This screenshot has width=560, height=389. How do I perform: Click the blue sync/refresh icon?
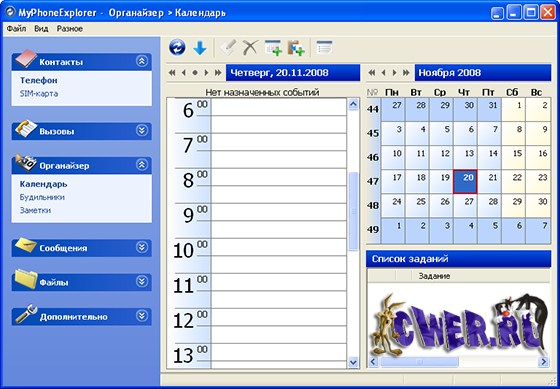point(177,48)
